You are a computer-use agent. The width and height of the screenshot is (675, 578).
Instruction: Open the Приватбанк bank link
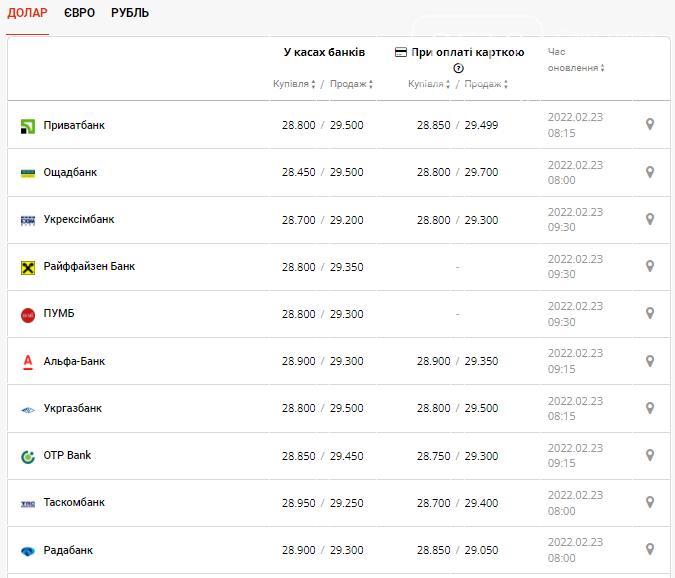coord(74,125)
